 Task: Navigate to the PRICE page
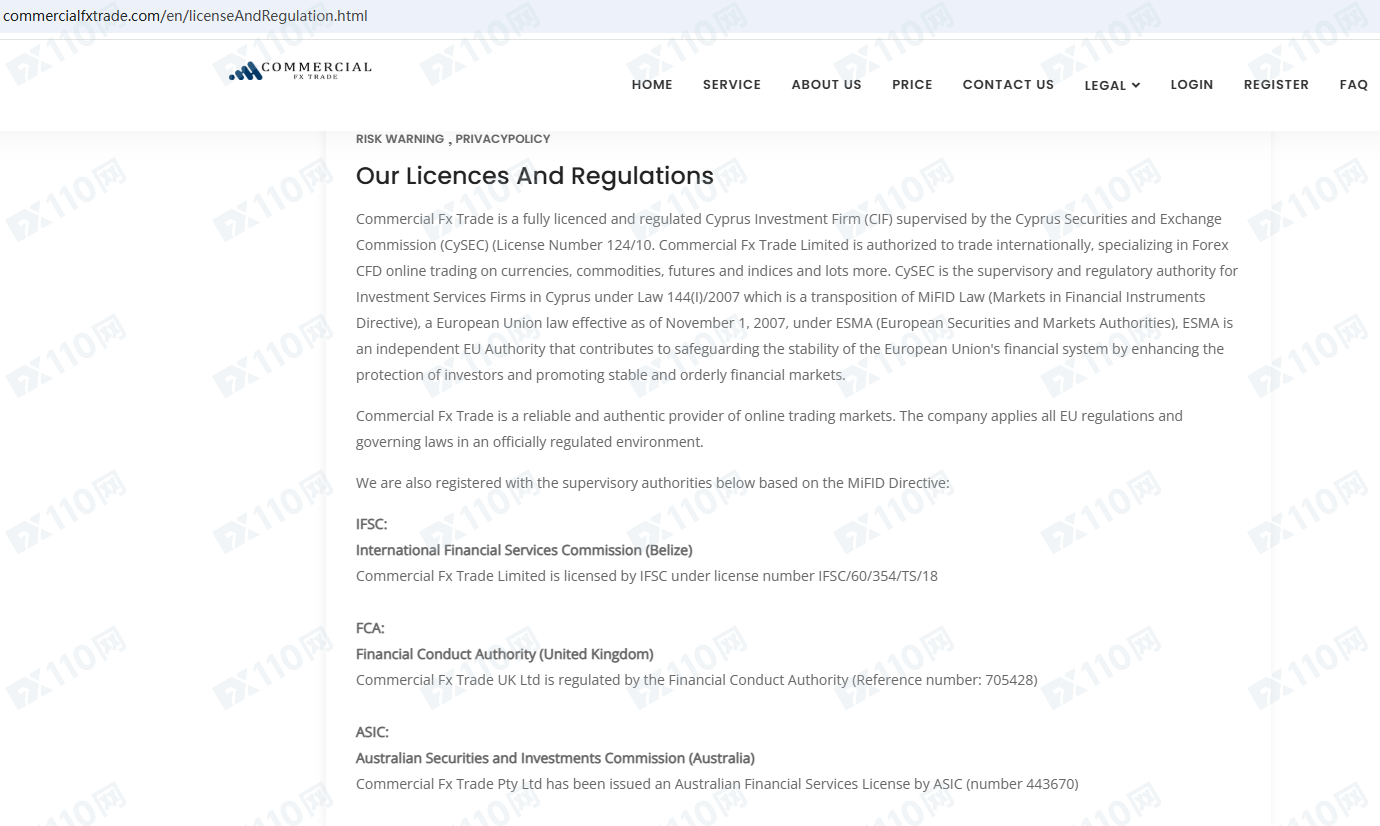point(912,85)
